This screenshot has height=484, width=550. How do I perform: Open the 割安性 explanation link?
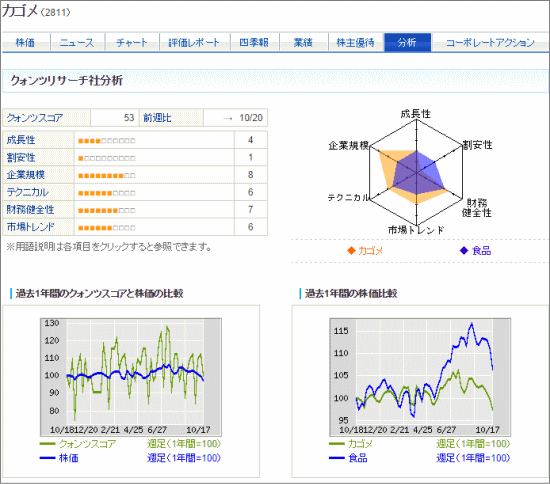(x=21, y=157)
